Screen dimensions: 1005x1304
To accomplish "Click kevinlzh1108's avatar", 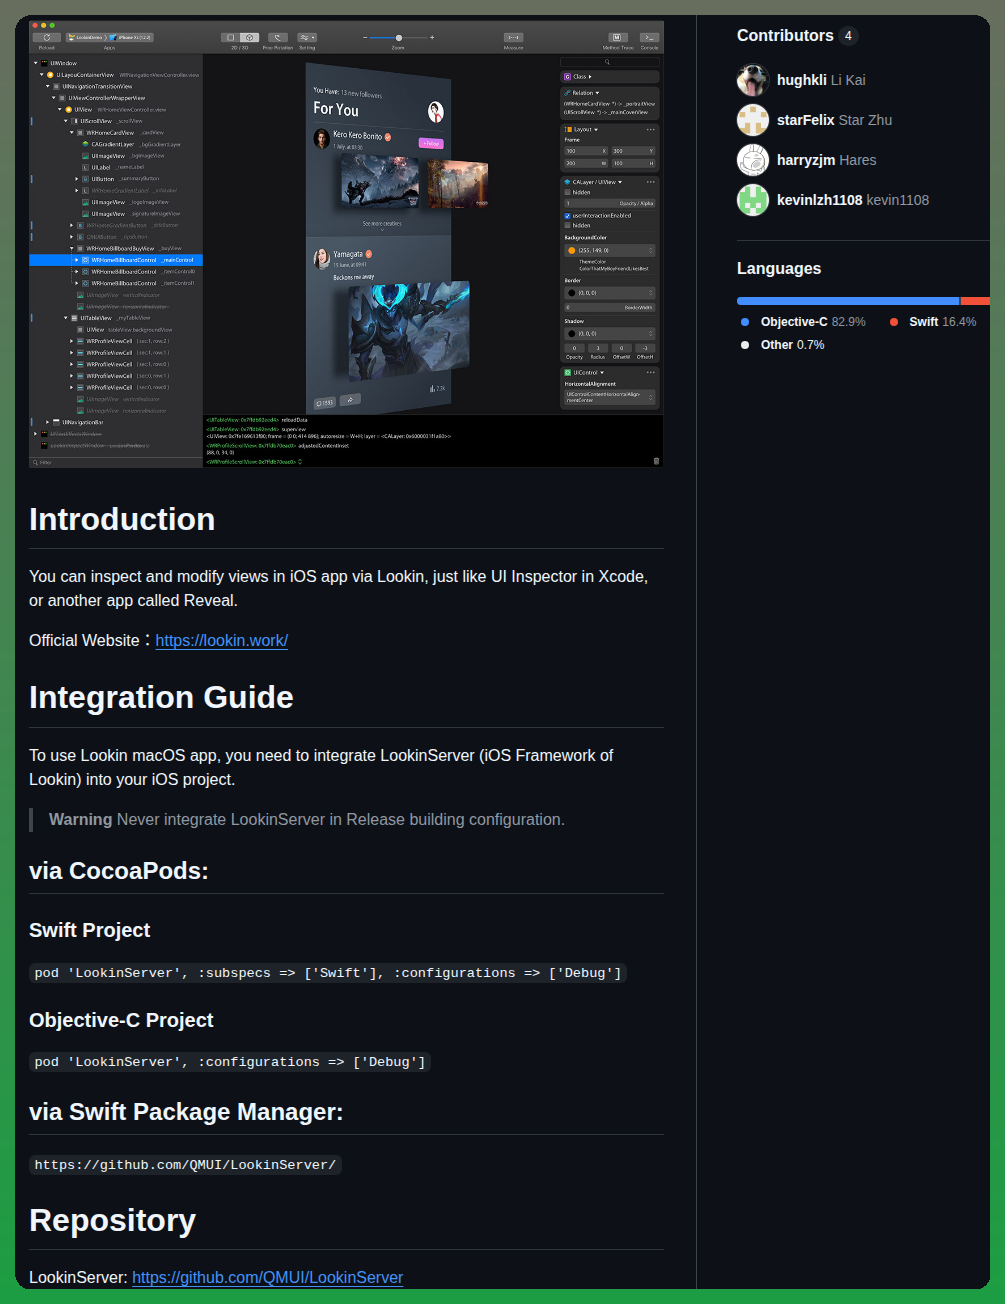I will 753,200.
